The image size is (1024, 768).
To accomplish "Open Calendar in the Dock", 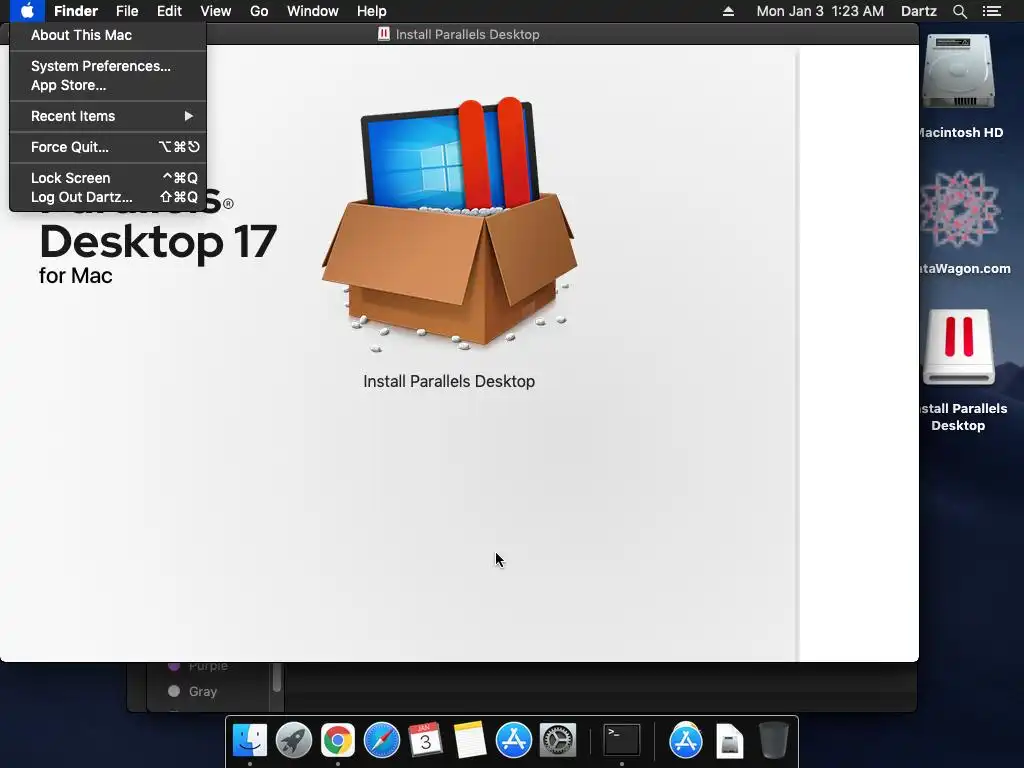I will point(425,741).
